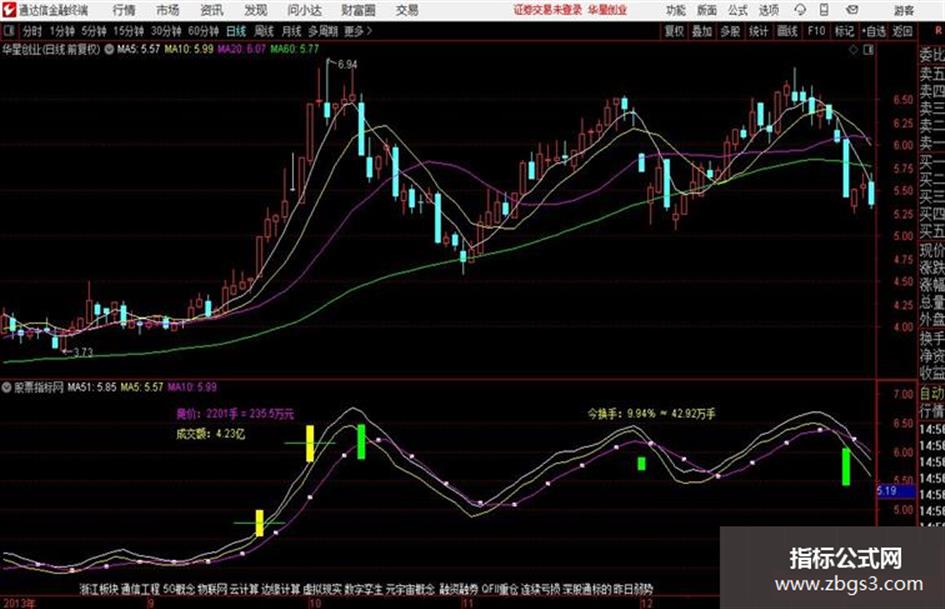Click the 股票指标网 indicator name
This screenshot has height=609, width=945.
(x=39, y=387)
